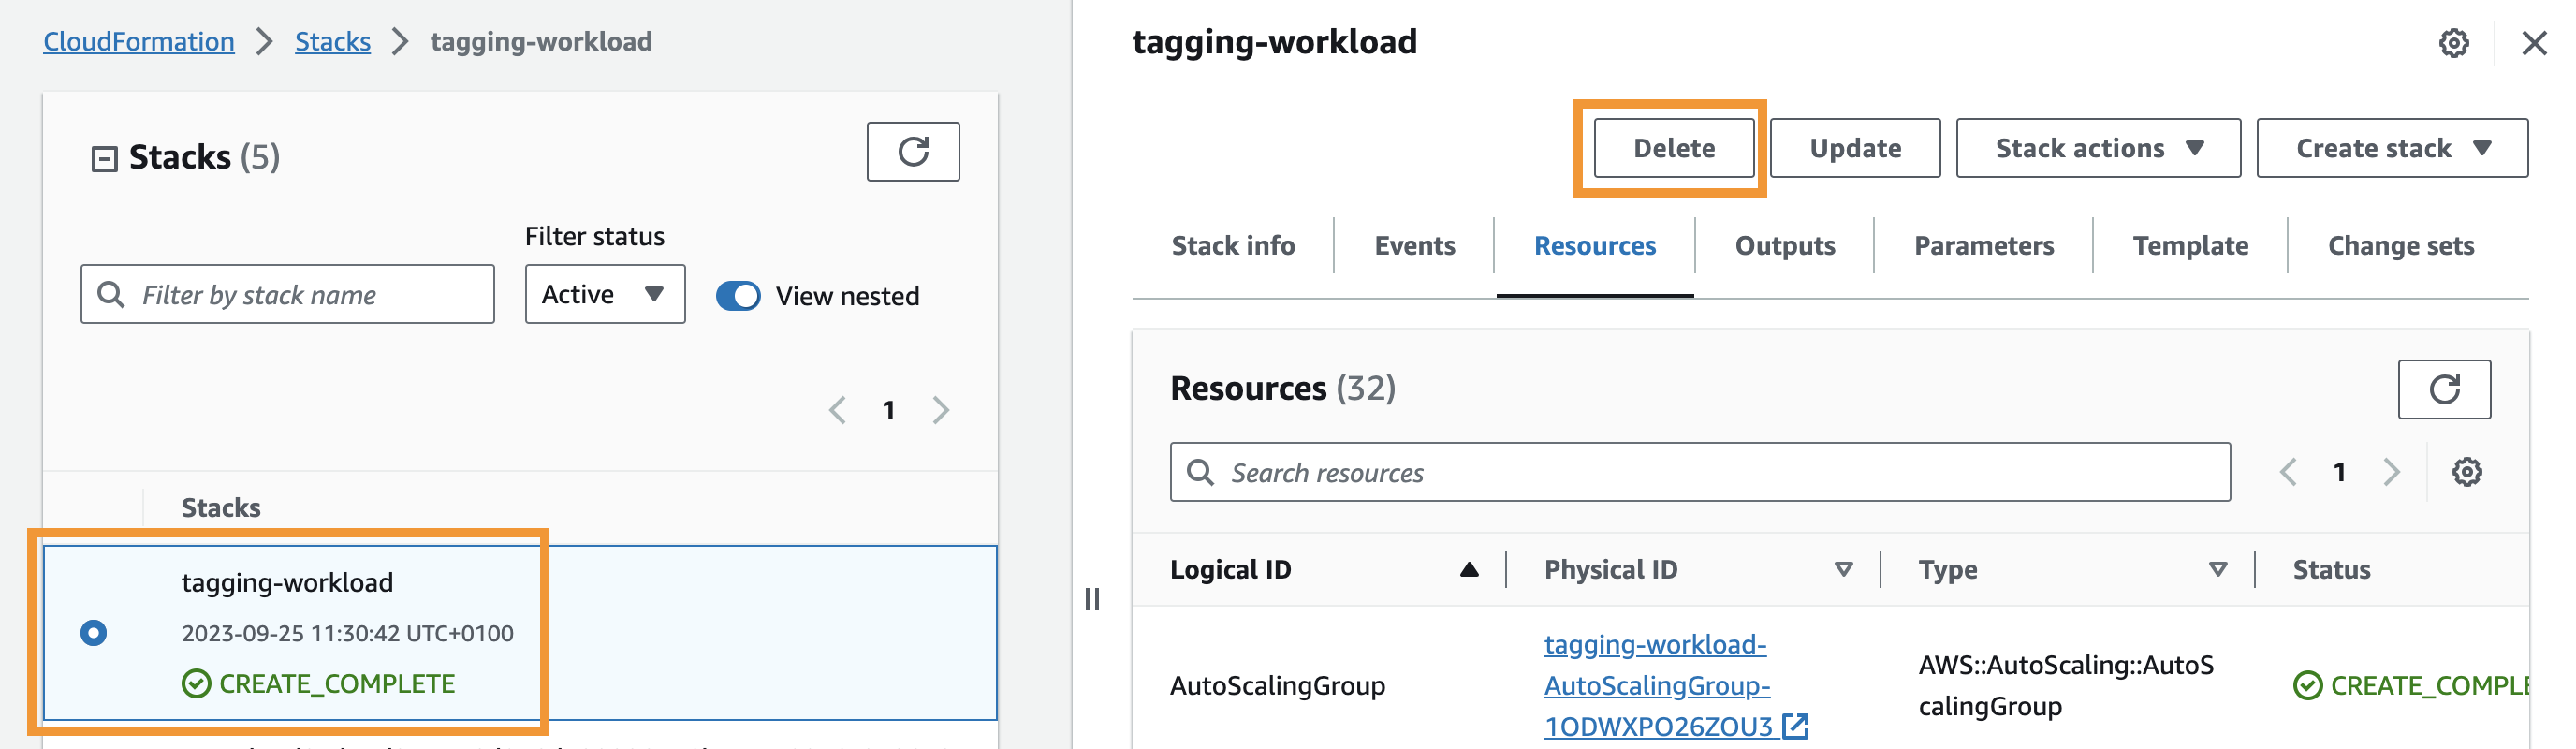
Task: Switch to the Stack info tab
Action: coord(1233,246)
